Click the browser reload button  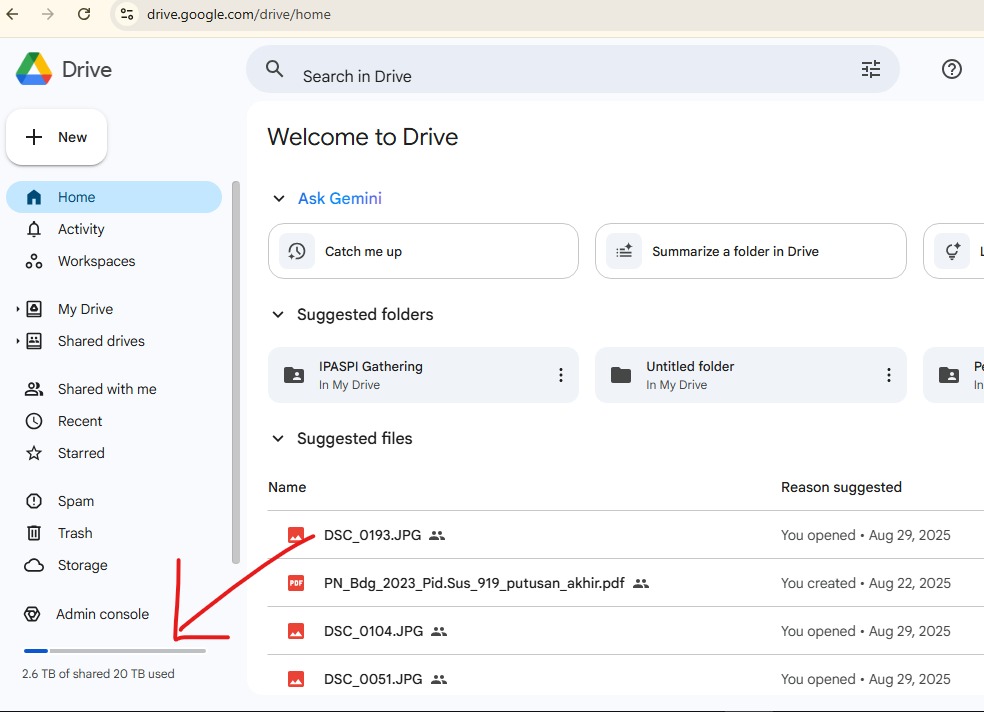click(84, 14)
